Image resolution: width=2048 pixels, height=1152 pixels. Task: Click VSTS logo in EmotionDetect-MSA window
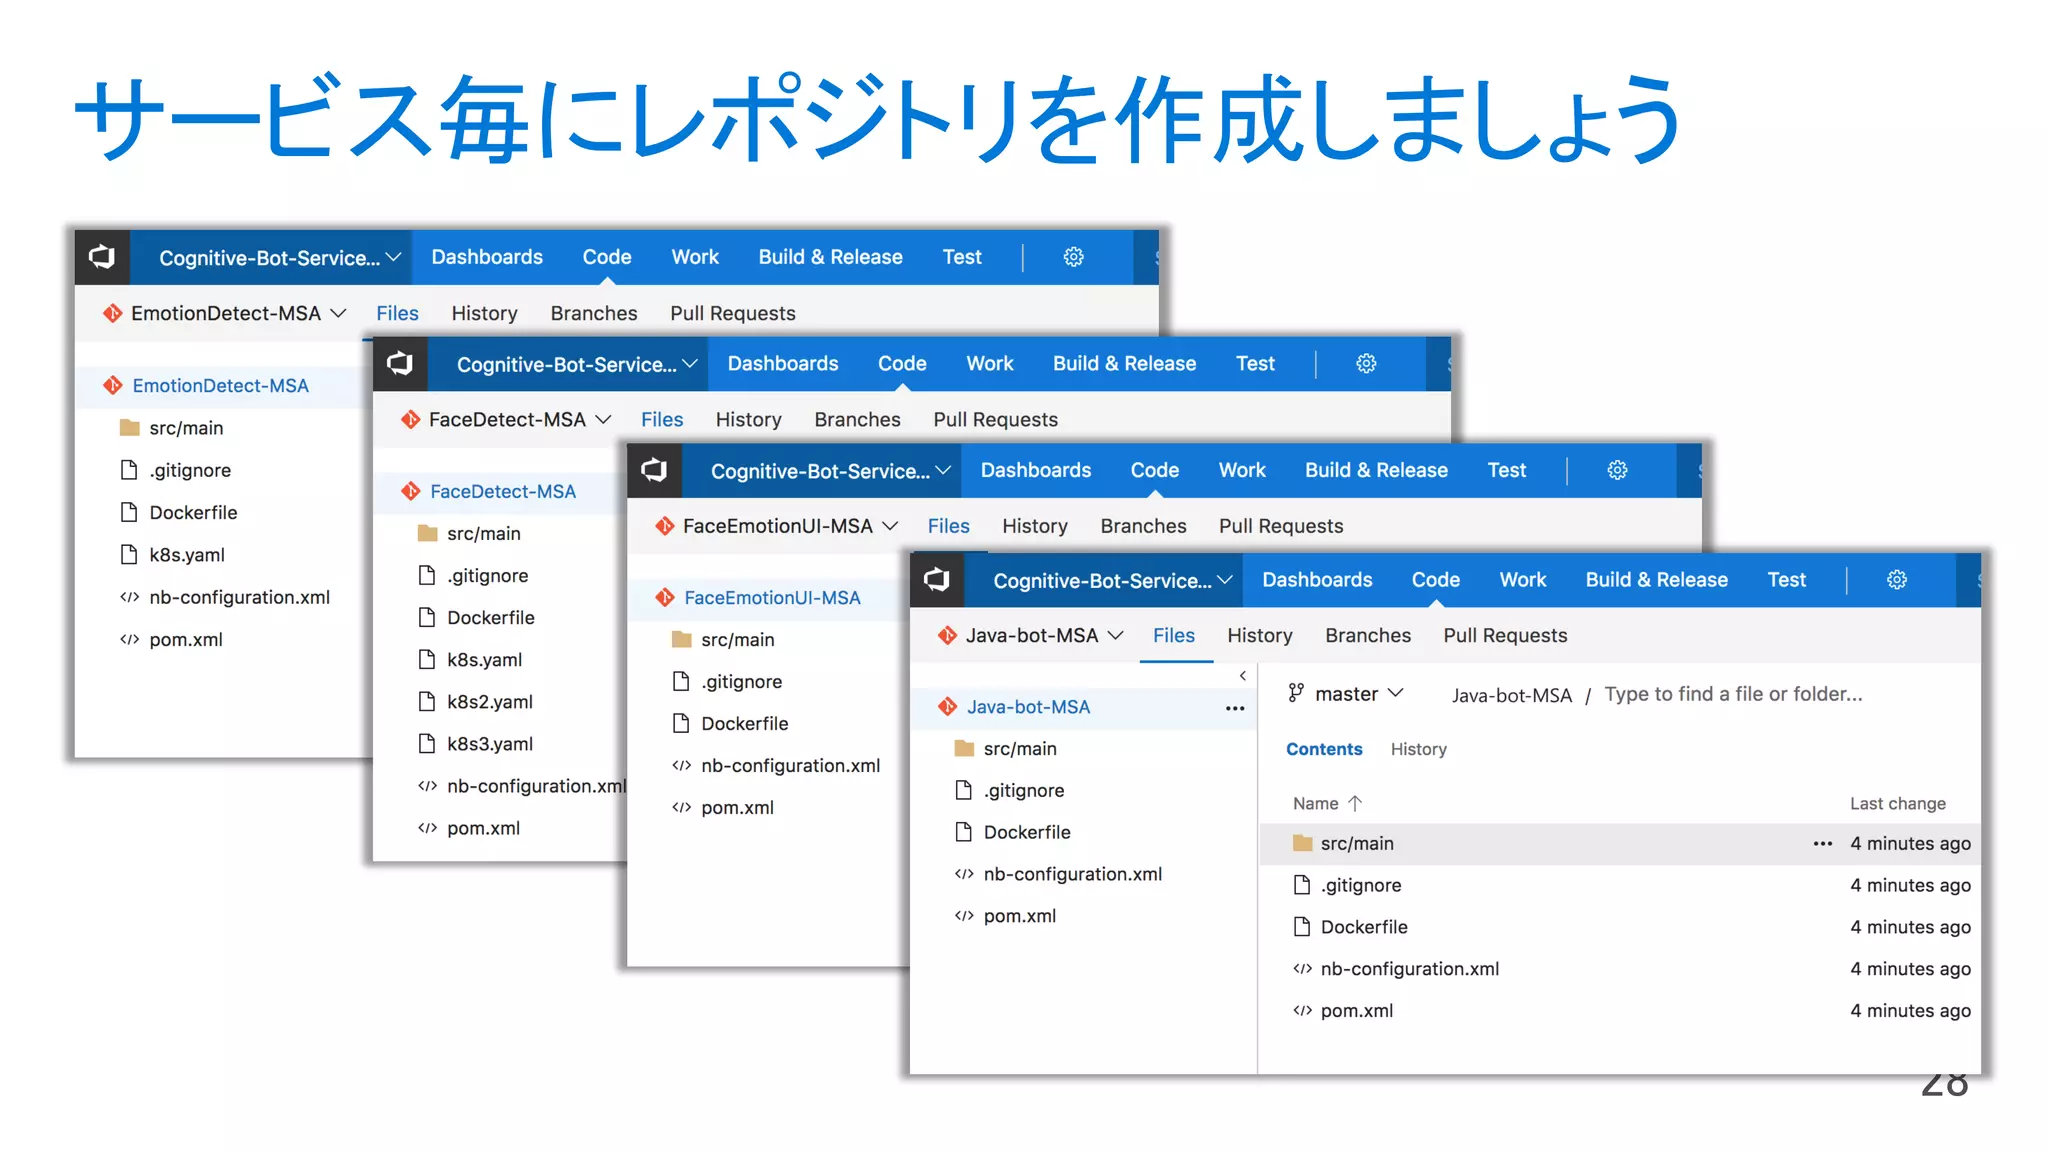(102, 257)
